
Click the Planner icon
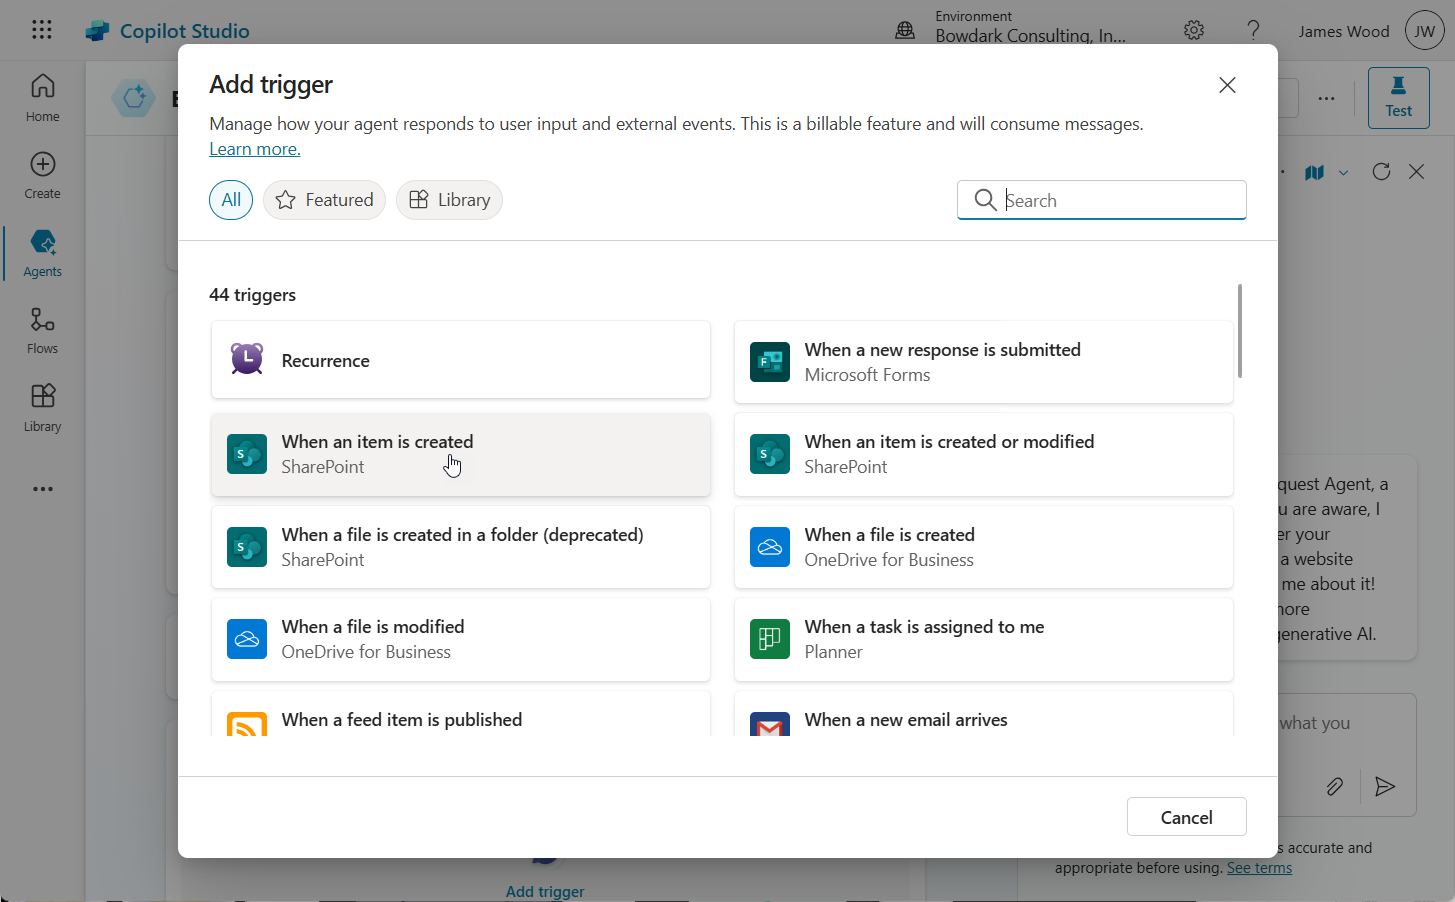[x=770, y=639]
